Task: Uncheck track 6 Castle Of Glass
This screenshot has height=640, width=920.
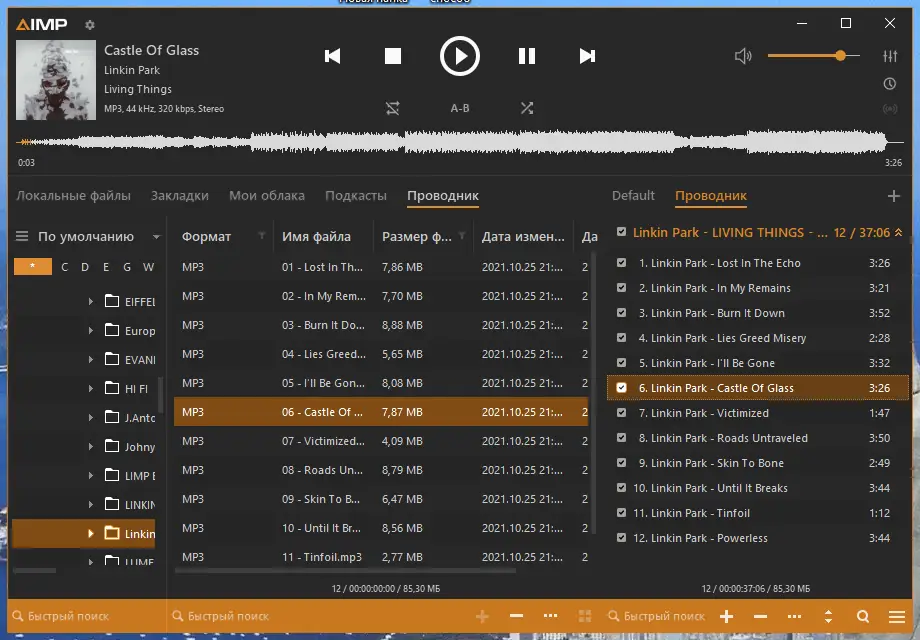Action: point(621,388)
